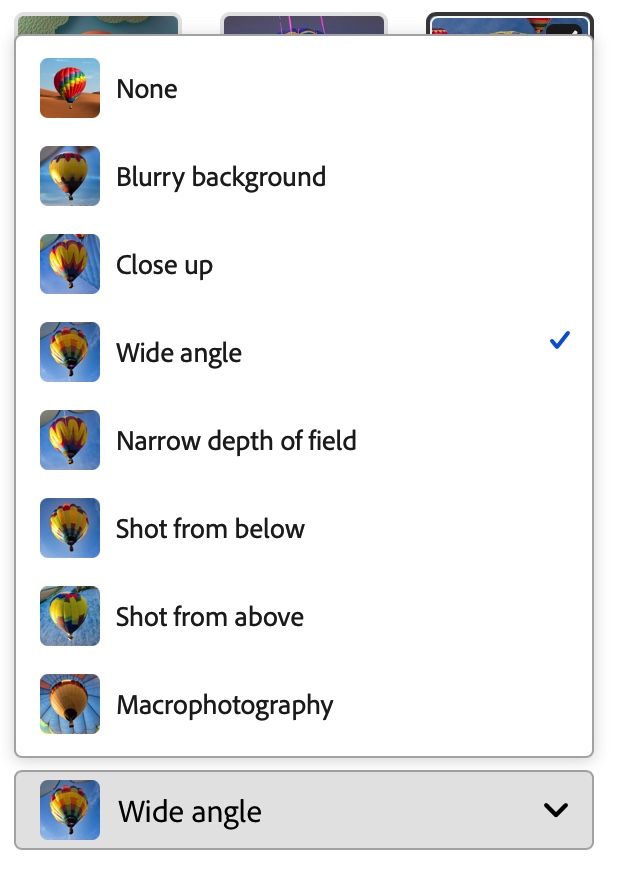Screen dimensions: 624x882
Task: Click the Blurry background balloon icon
Action: coord(70,176)
